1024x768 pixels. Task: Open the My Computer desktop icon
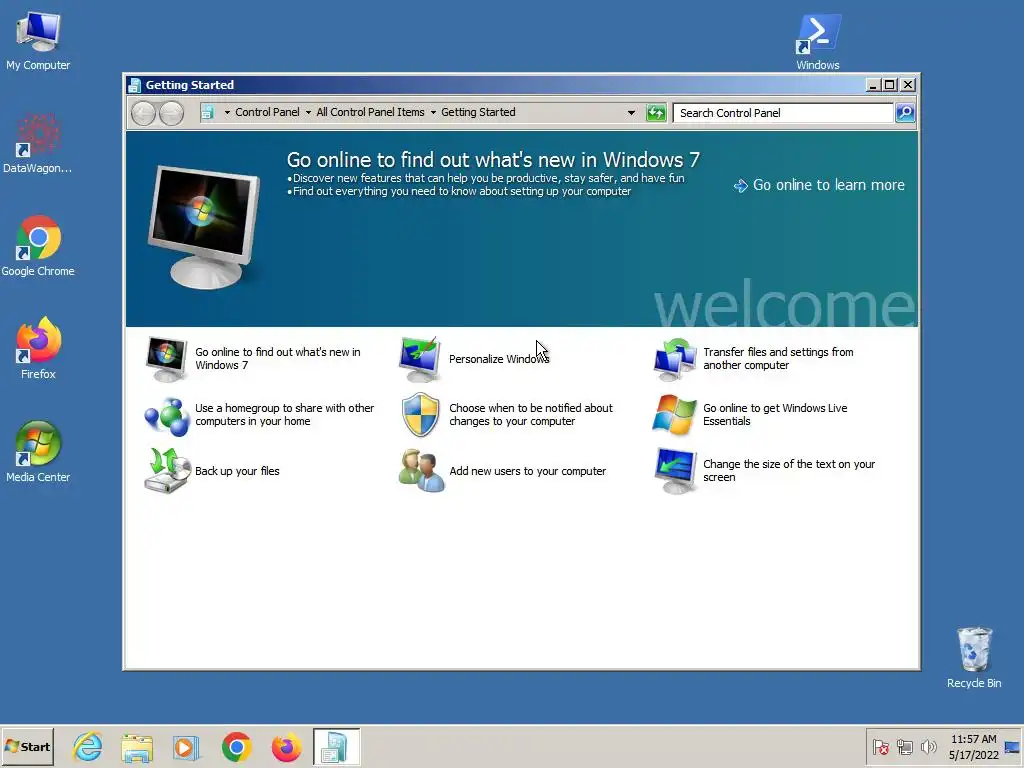(38, 42)
